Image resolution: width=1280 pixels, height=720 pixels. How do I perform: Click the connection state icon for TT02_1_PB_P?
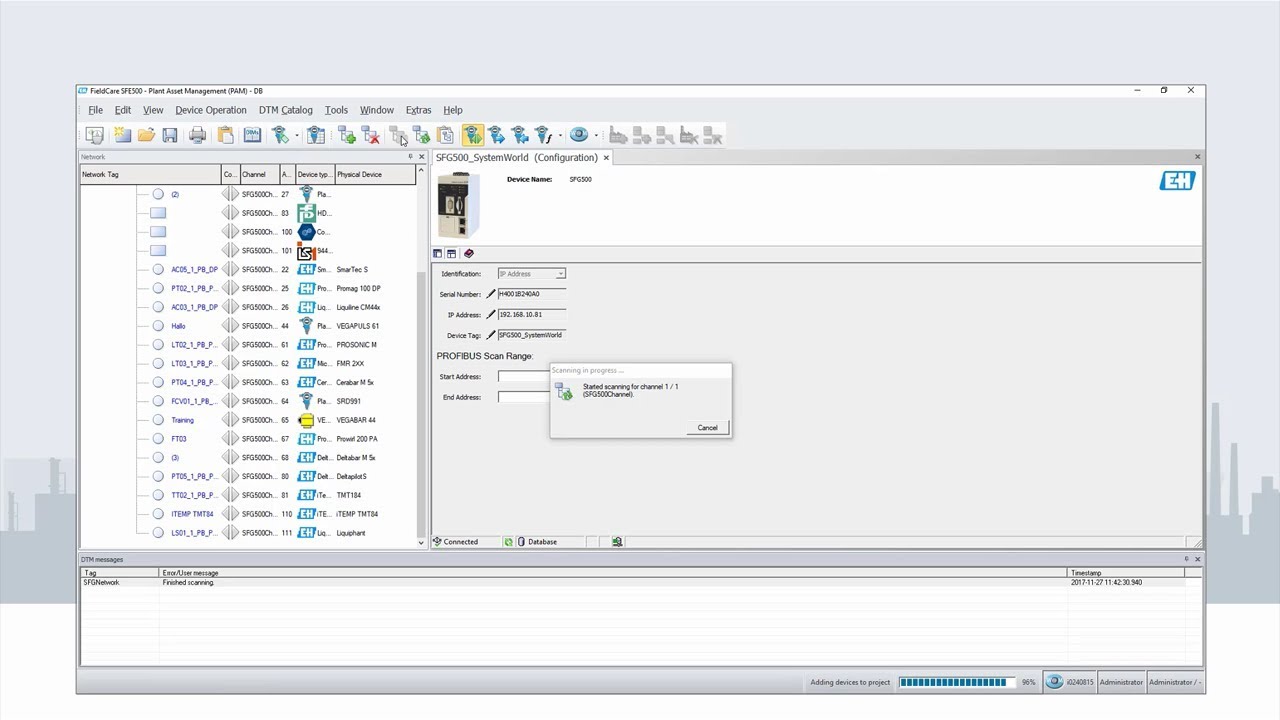click(230, 495)
